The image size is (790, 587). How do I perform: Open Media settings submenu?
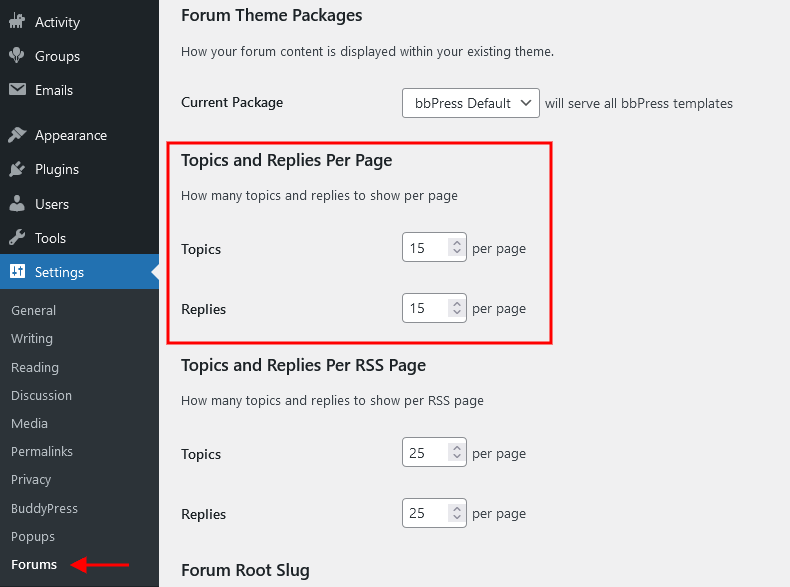[29, 424]
